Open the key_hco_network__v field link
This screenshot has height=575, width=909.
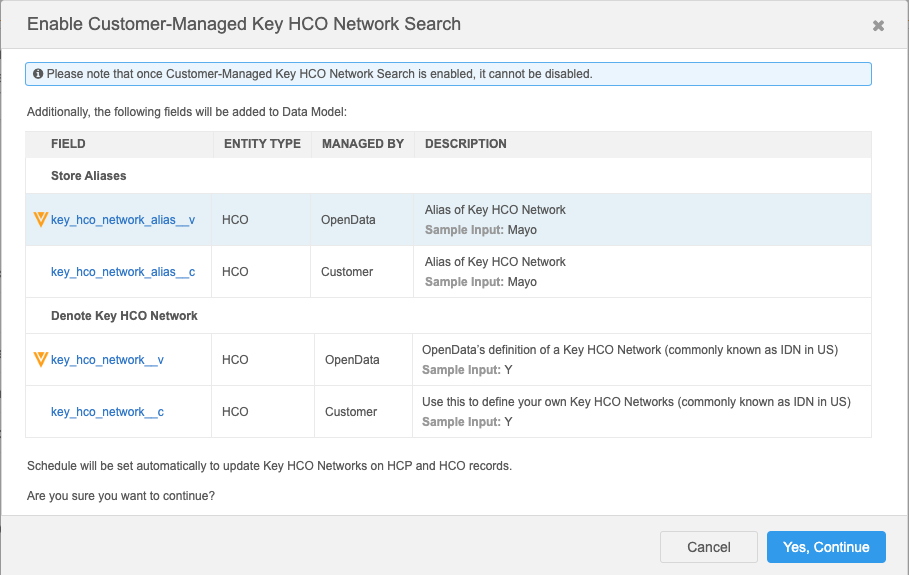click(107, 360)
